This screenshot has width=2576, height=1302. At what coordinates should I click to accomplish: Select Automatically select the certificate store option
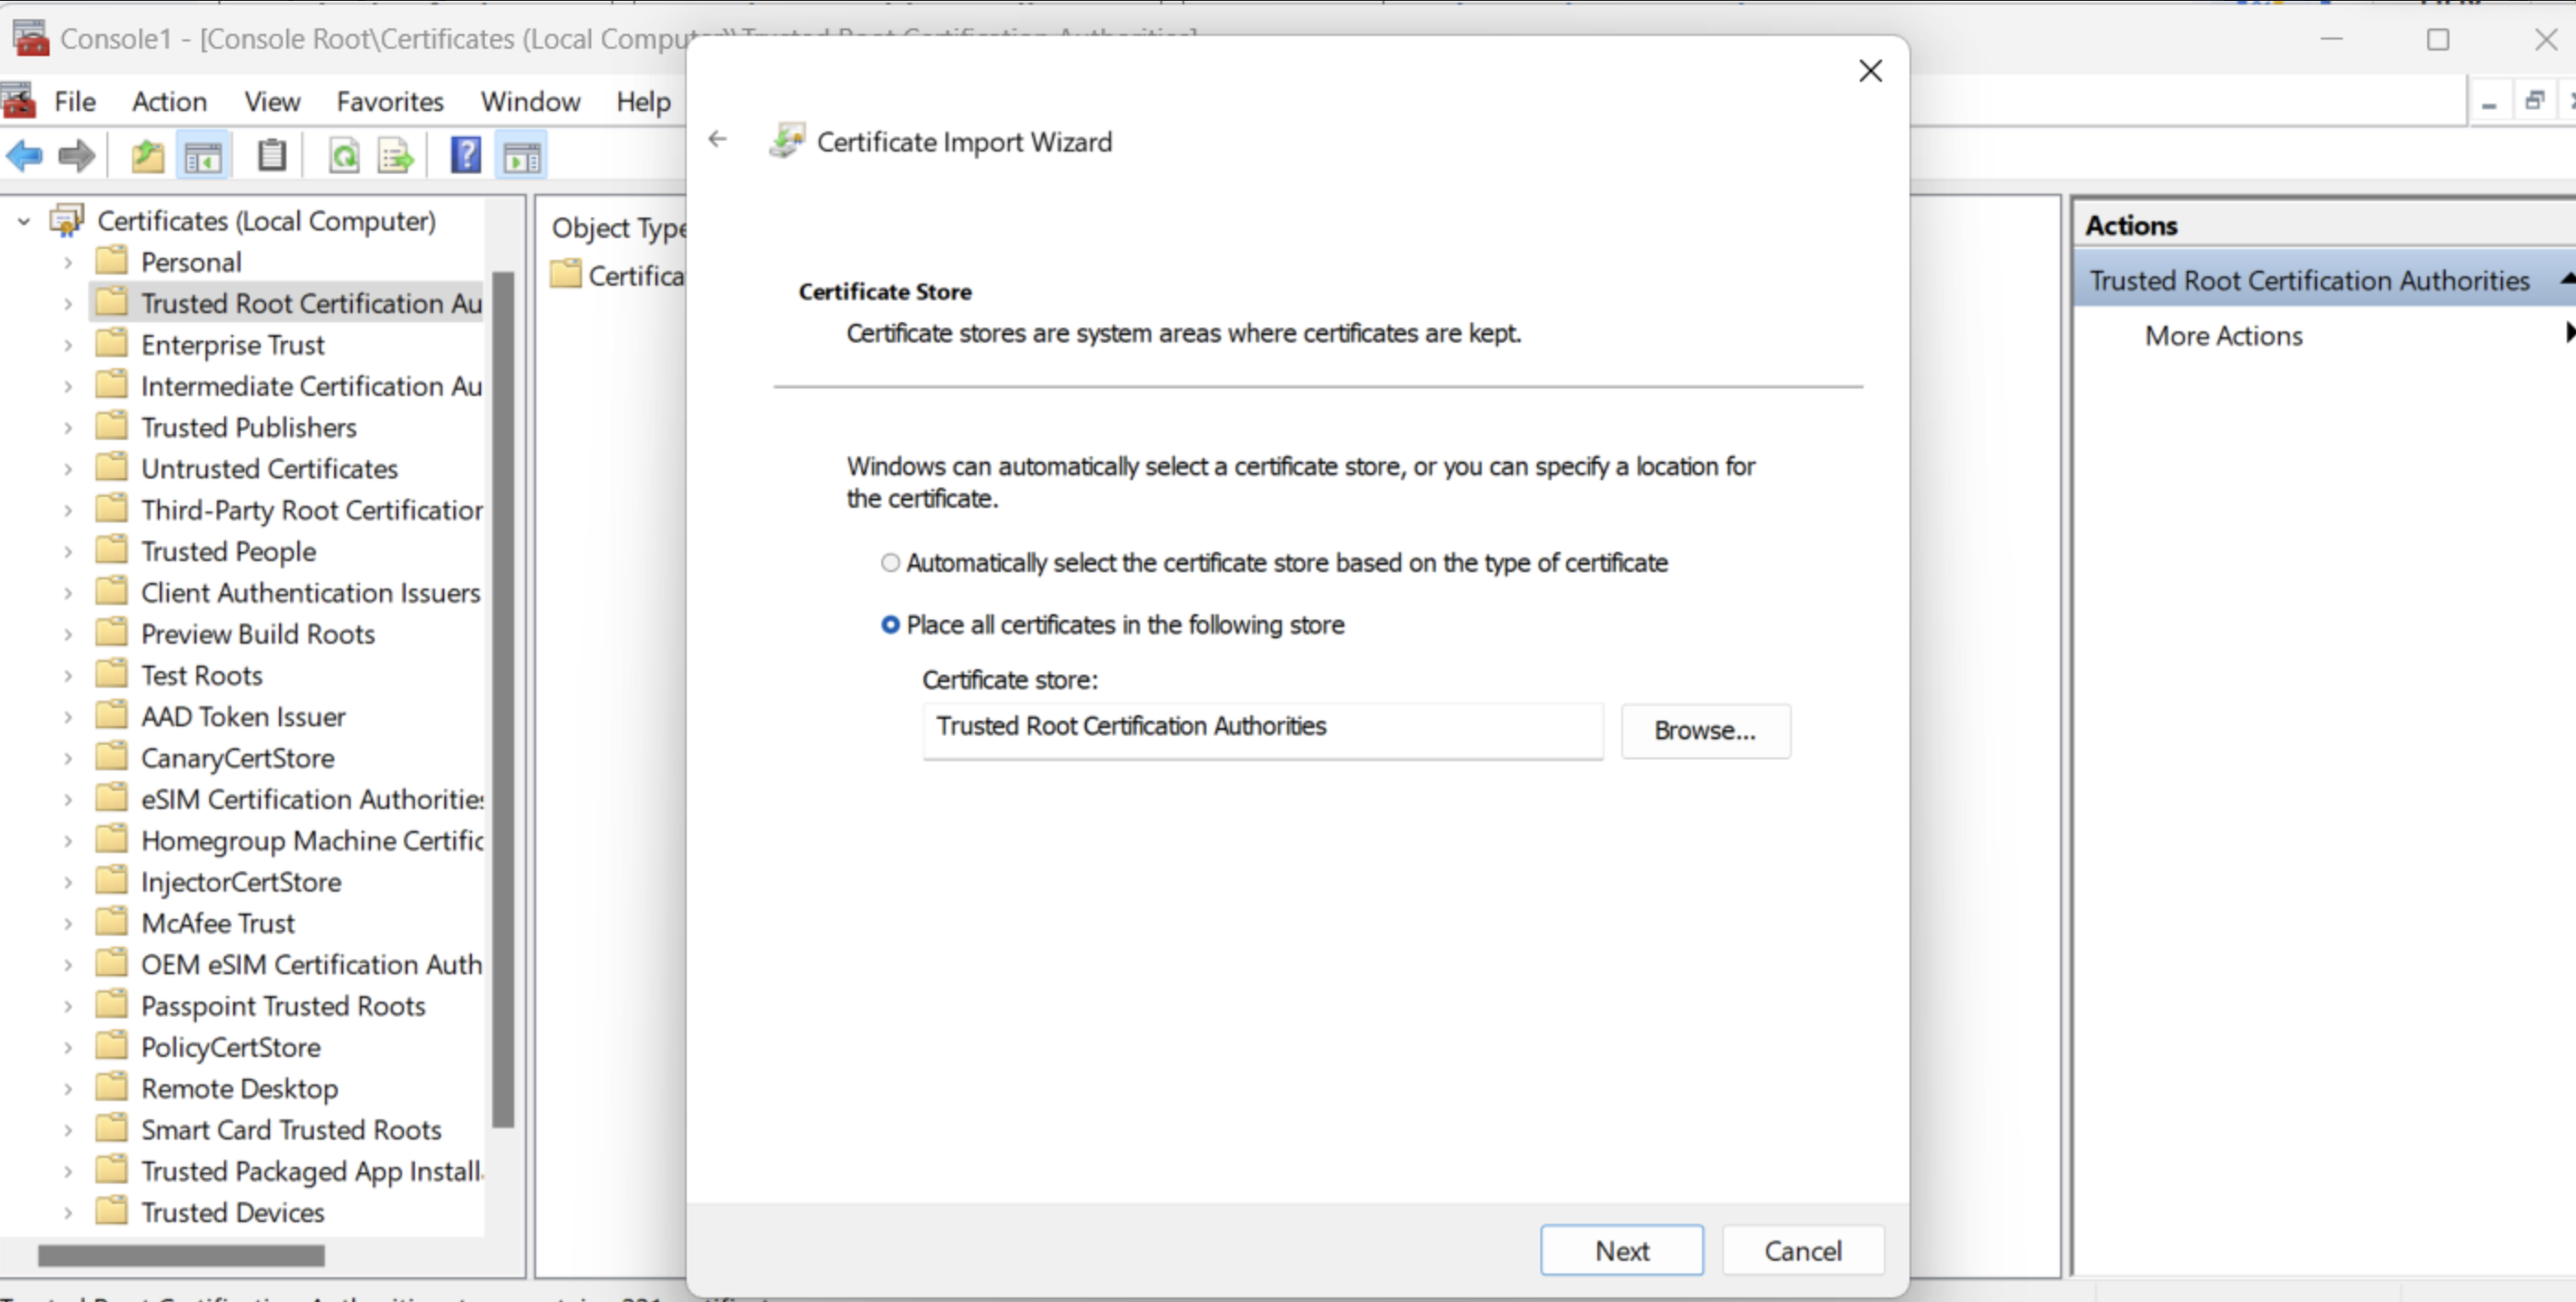tap(890, 563)
